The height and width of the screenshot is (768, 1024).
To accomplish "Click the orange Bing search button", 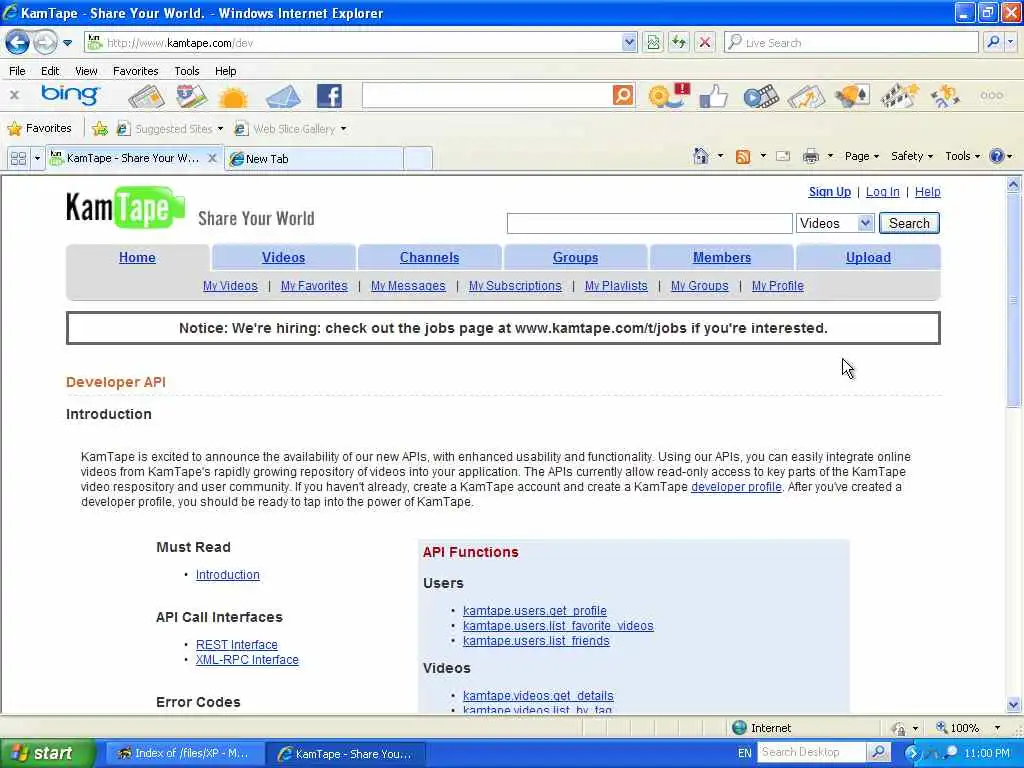I will click(x=623, y=95).
